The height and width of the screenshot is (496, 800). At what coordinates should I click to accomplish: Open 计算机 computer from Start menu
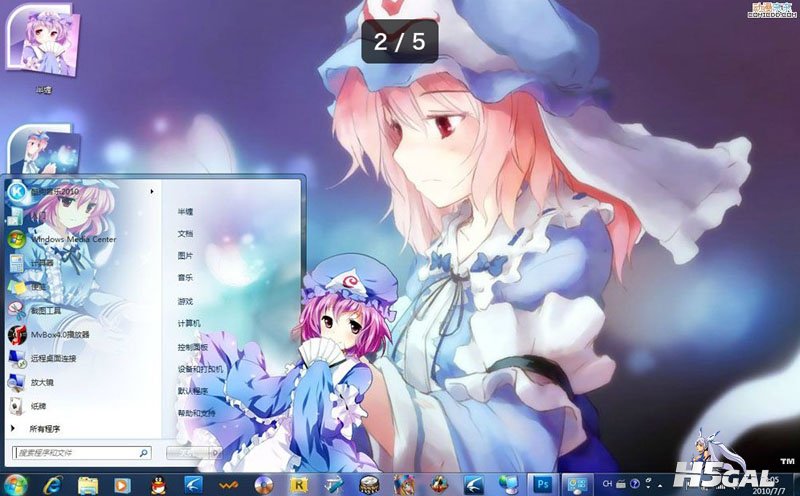tap(189, 324)
